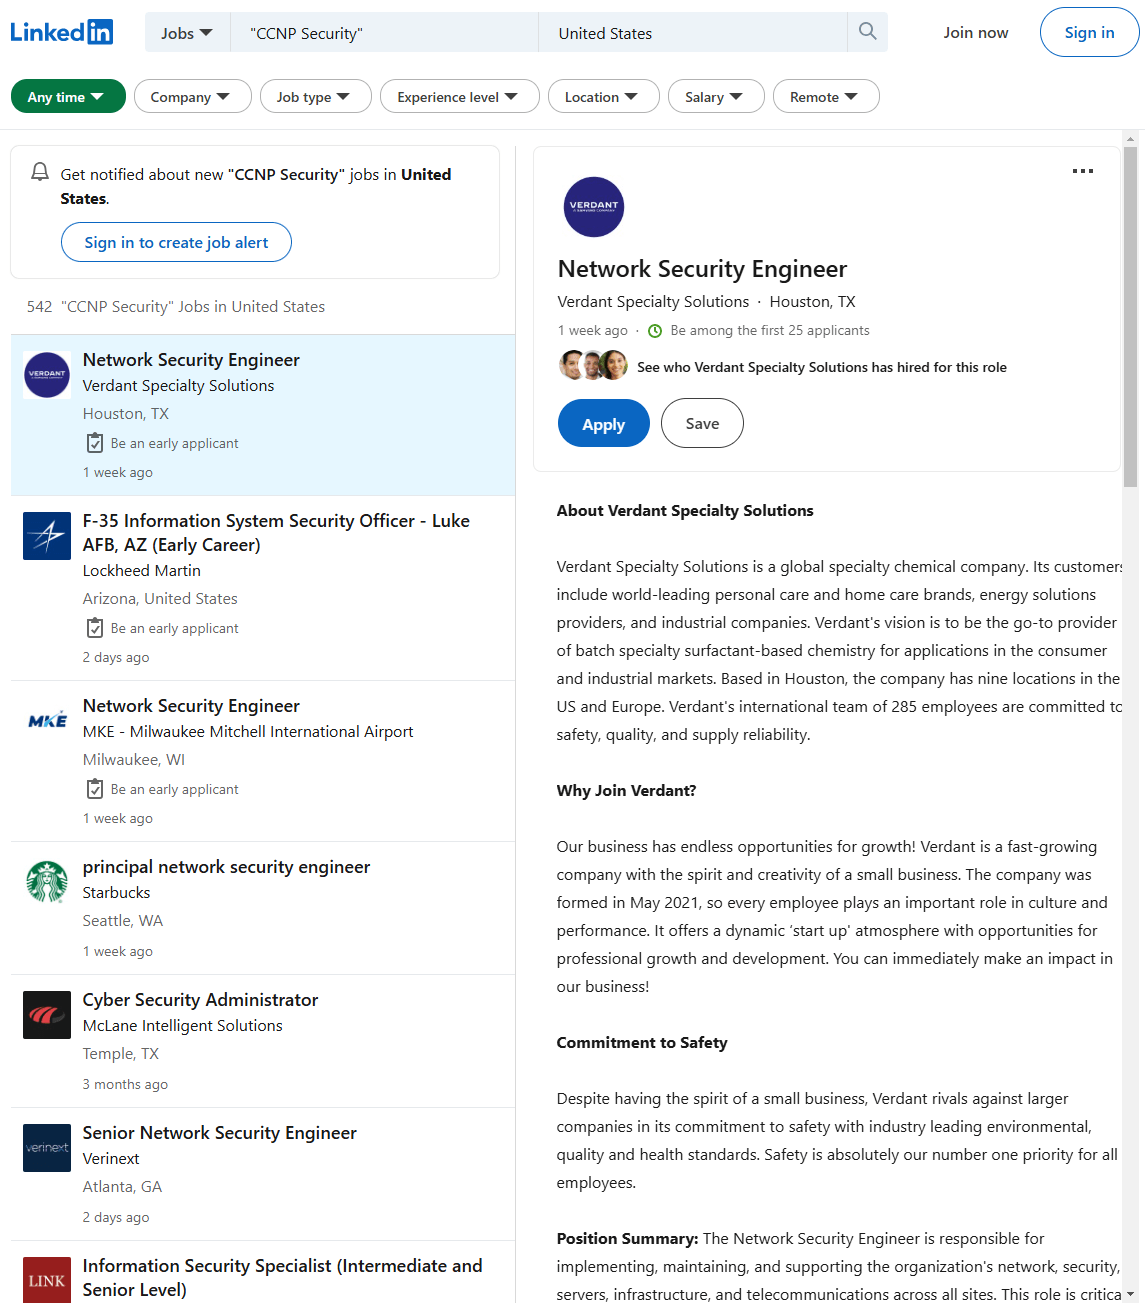Click Lockheed Martin company name
The height and width of the screenshot is (1303, 1145).
pos(141,570)
